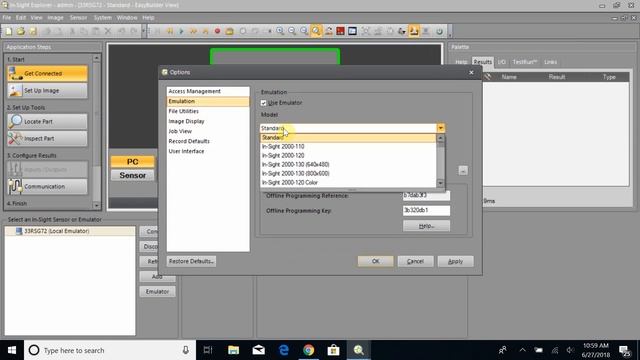Open the Sensor menu
The image size is (640, 360).
(78, 18)
